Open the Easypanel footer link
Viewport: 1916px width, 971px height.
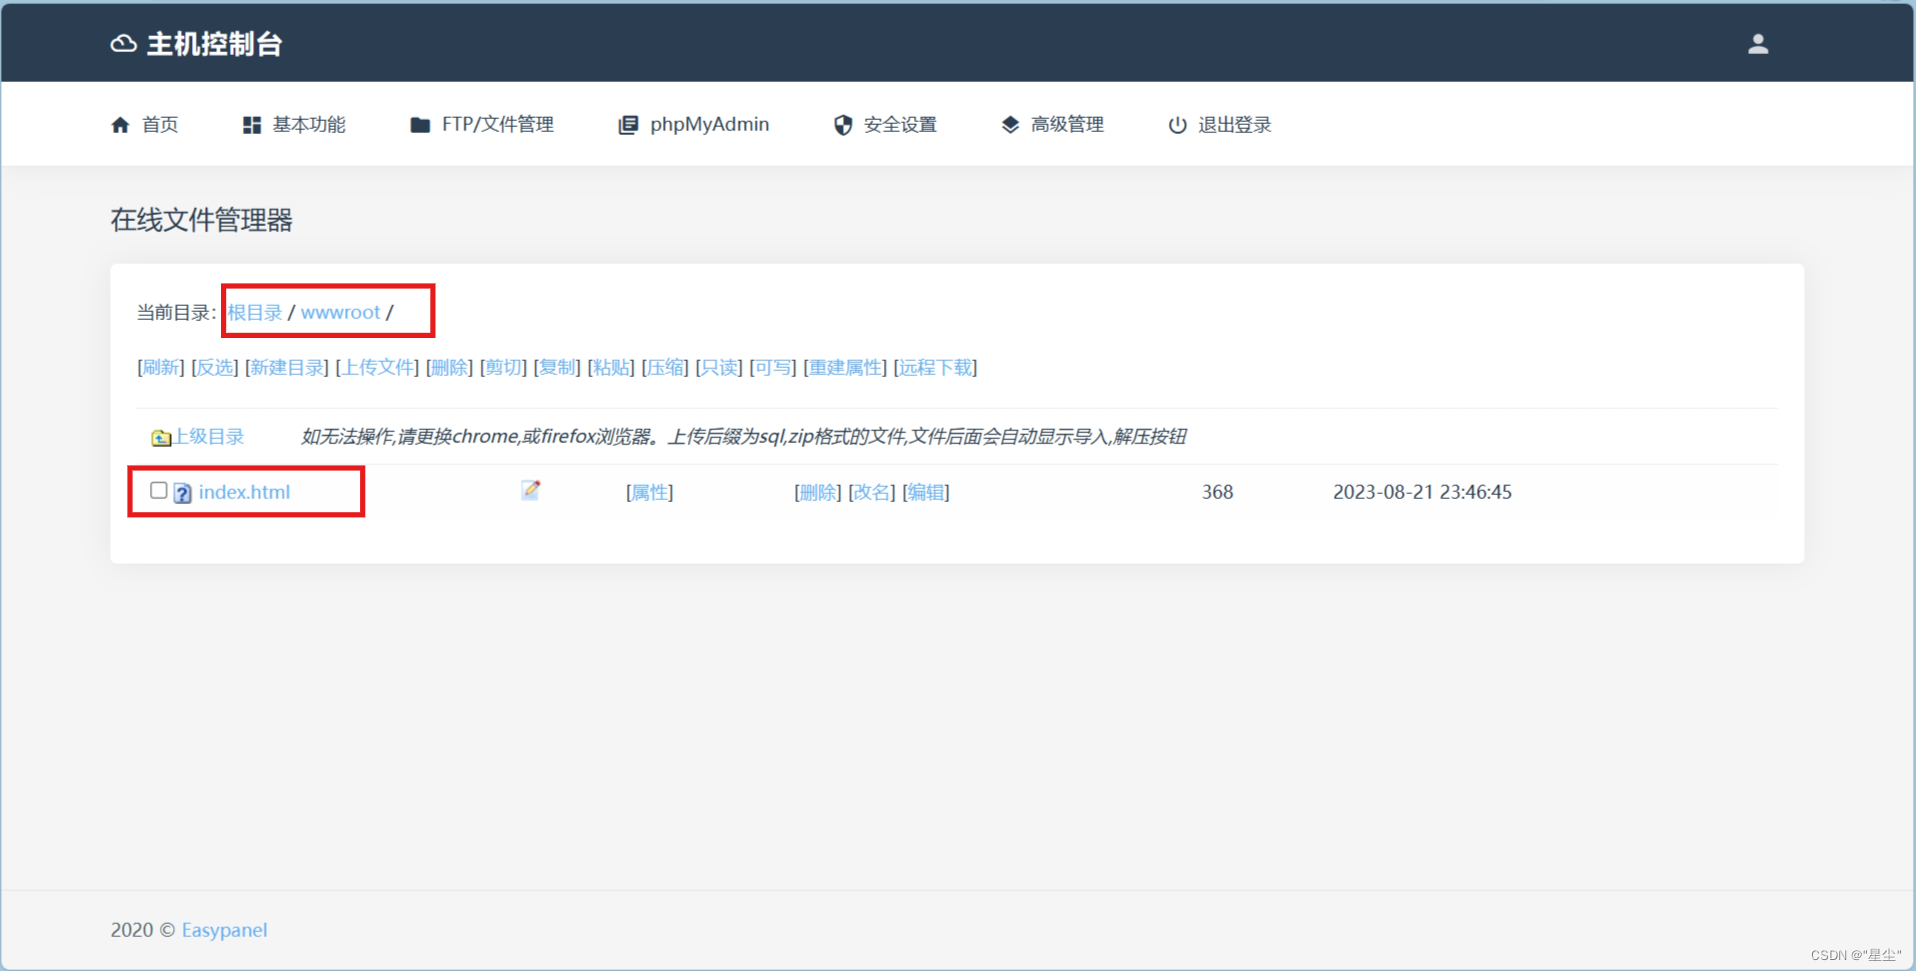point(224,930)
